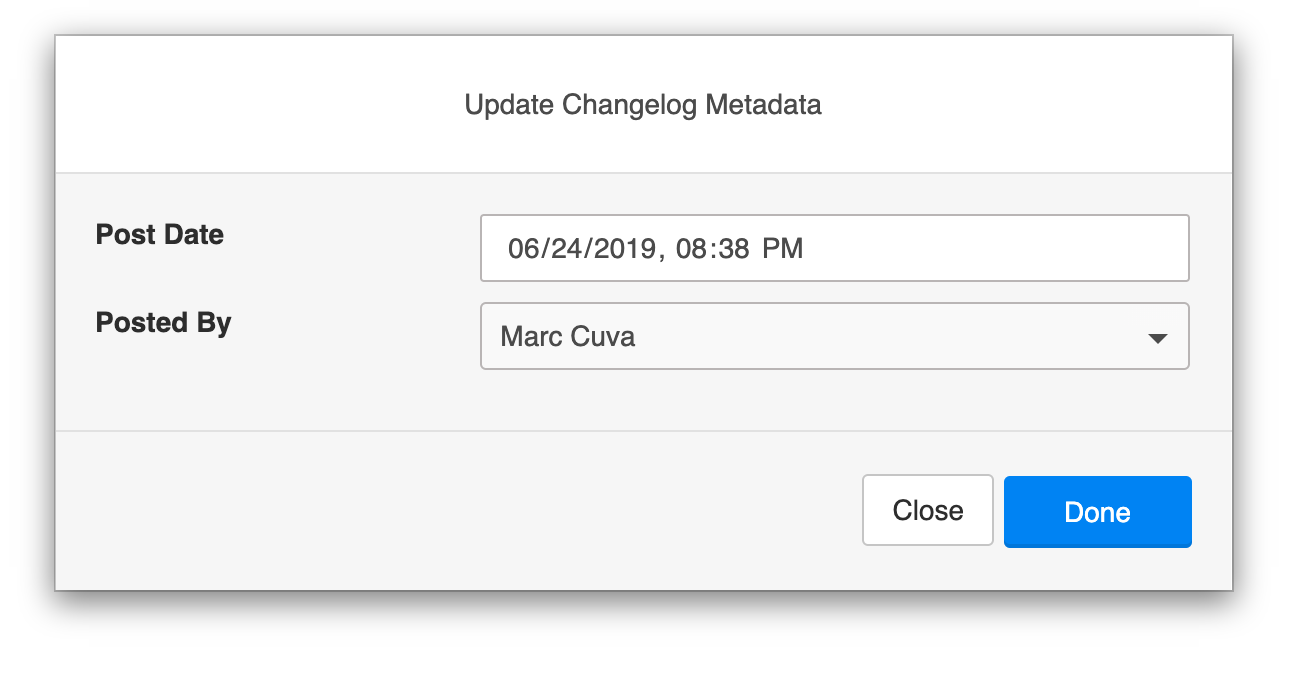
Task: Click the Post Date label
Action: tap(160, 235)
